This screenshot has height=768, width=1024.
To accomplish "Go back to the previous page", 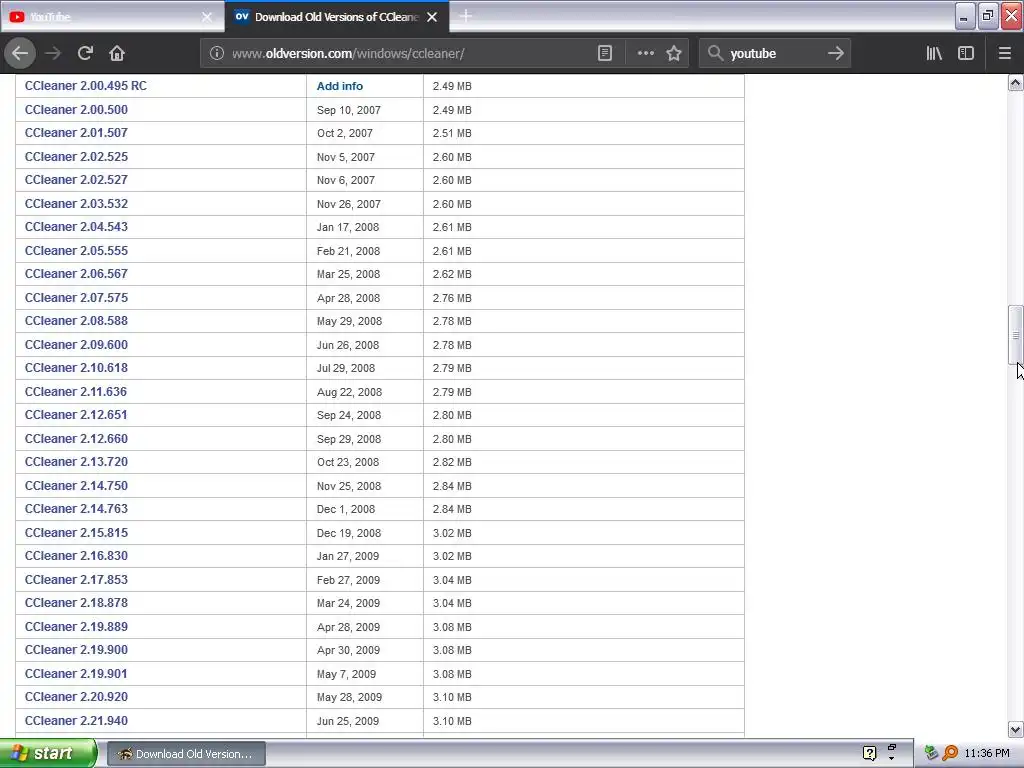I will tap(20, 54).
